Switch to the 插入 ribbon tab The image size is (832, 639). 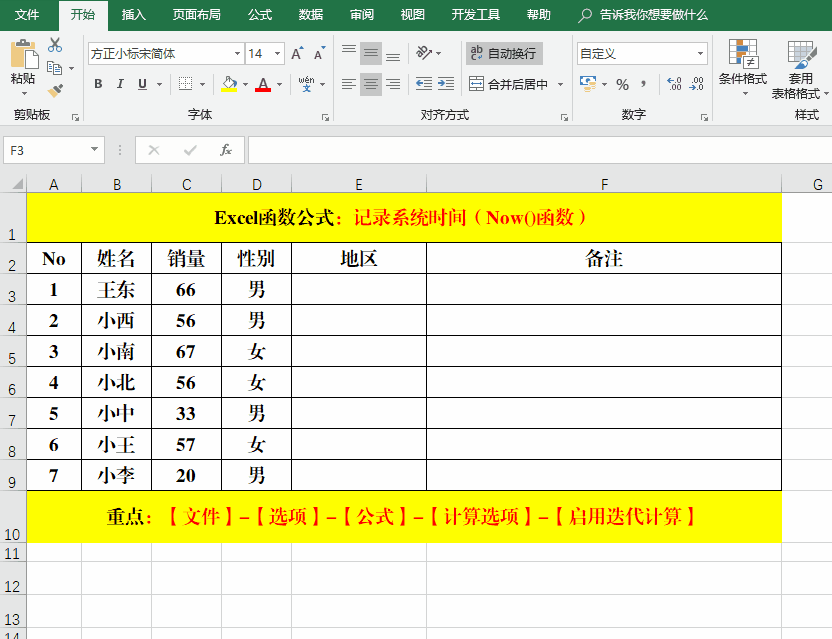point(133,15)
